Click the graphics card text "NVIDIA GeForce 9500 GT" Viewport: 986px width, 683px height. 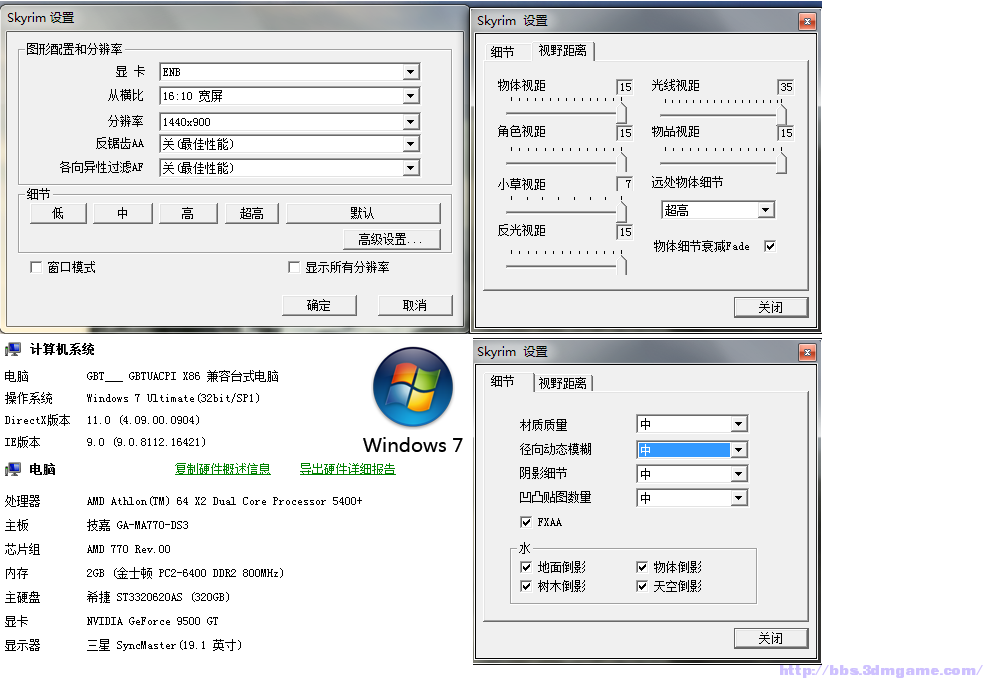click(x=152, y=621)
